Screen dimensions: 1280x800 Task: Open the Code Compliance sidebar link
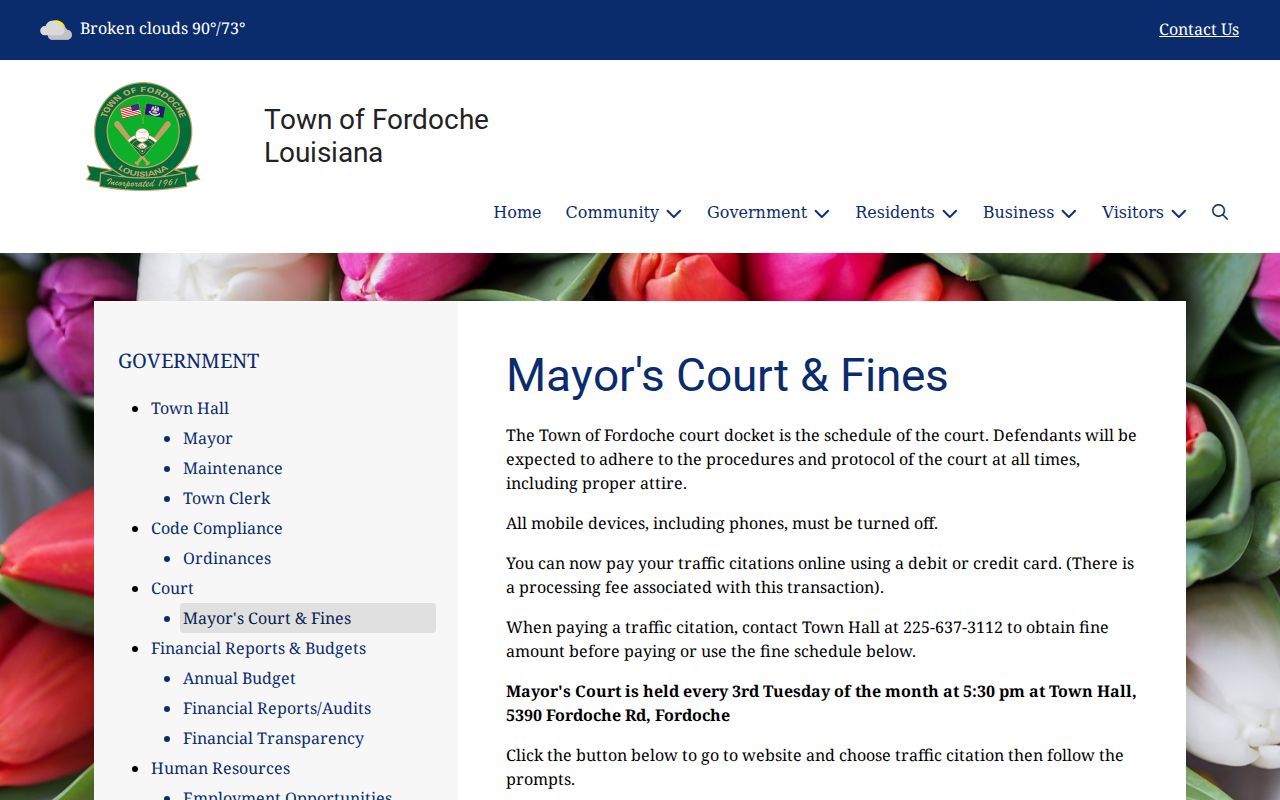coord(217,528)
